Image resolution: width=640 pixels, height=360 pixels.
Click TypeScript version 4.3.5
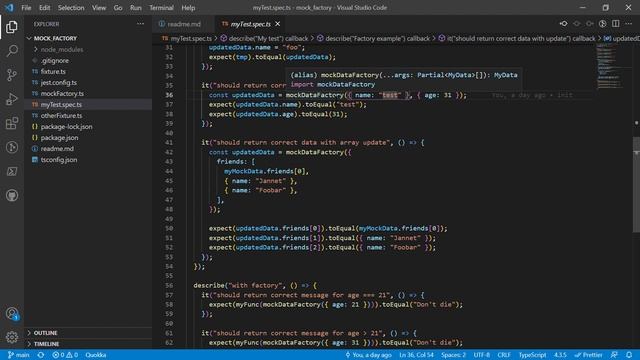(560, 355)
